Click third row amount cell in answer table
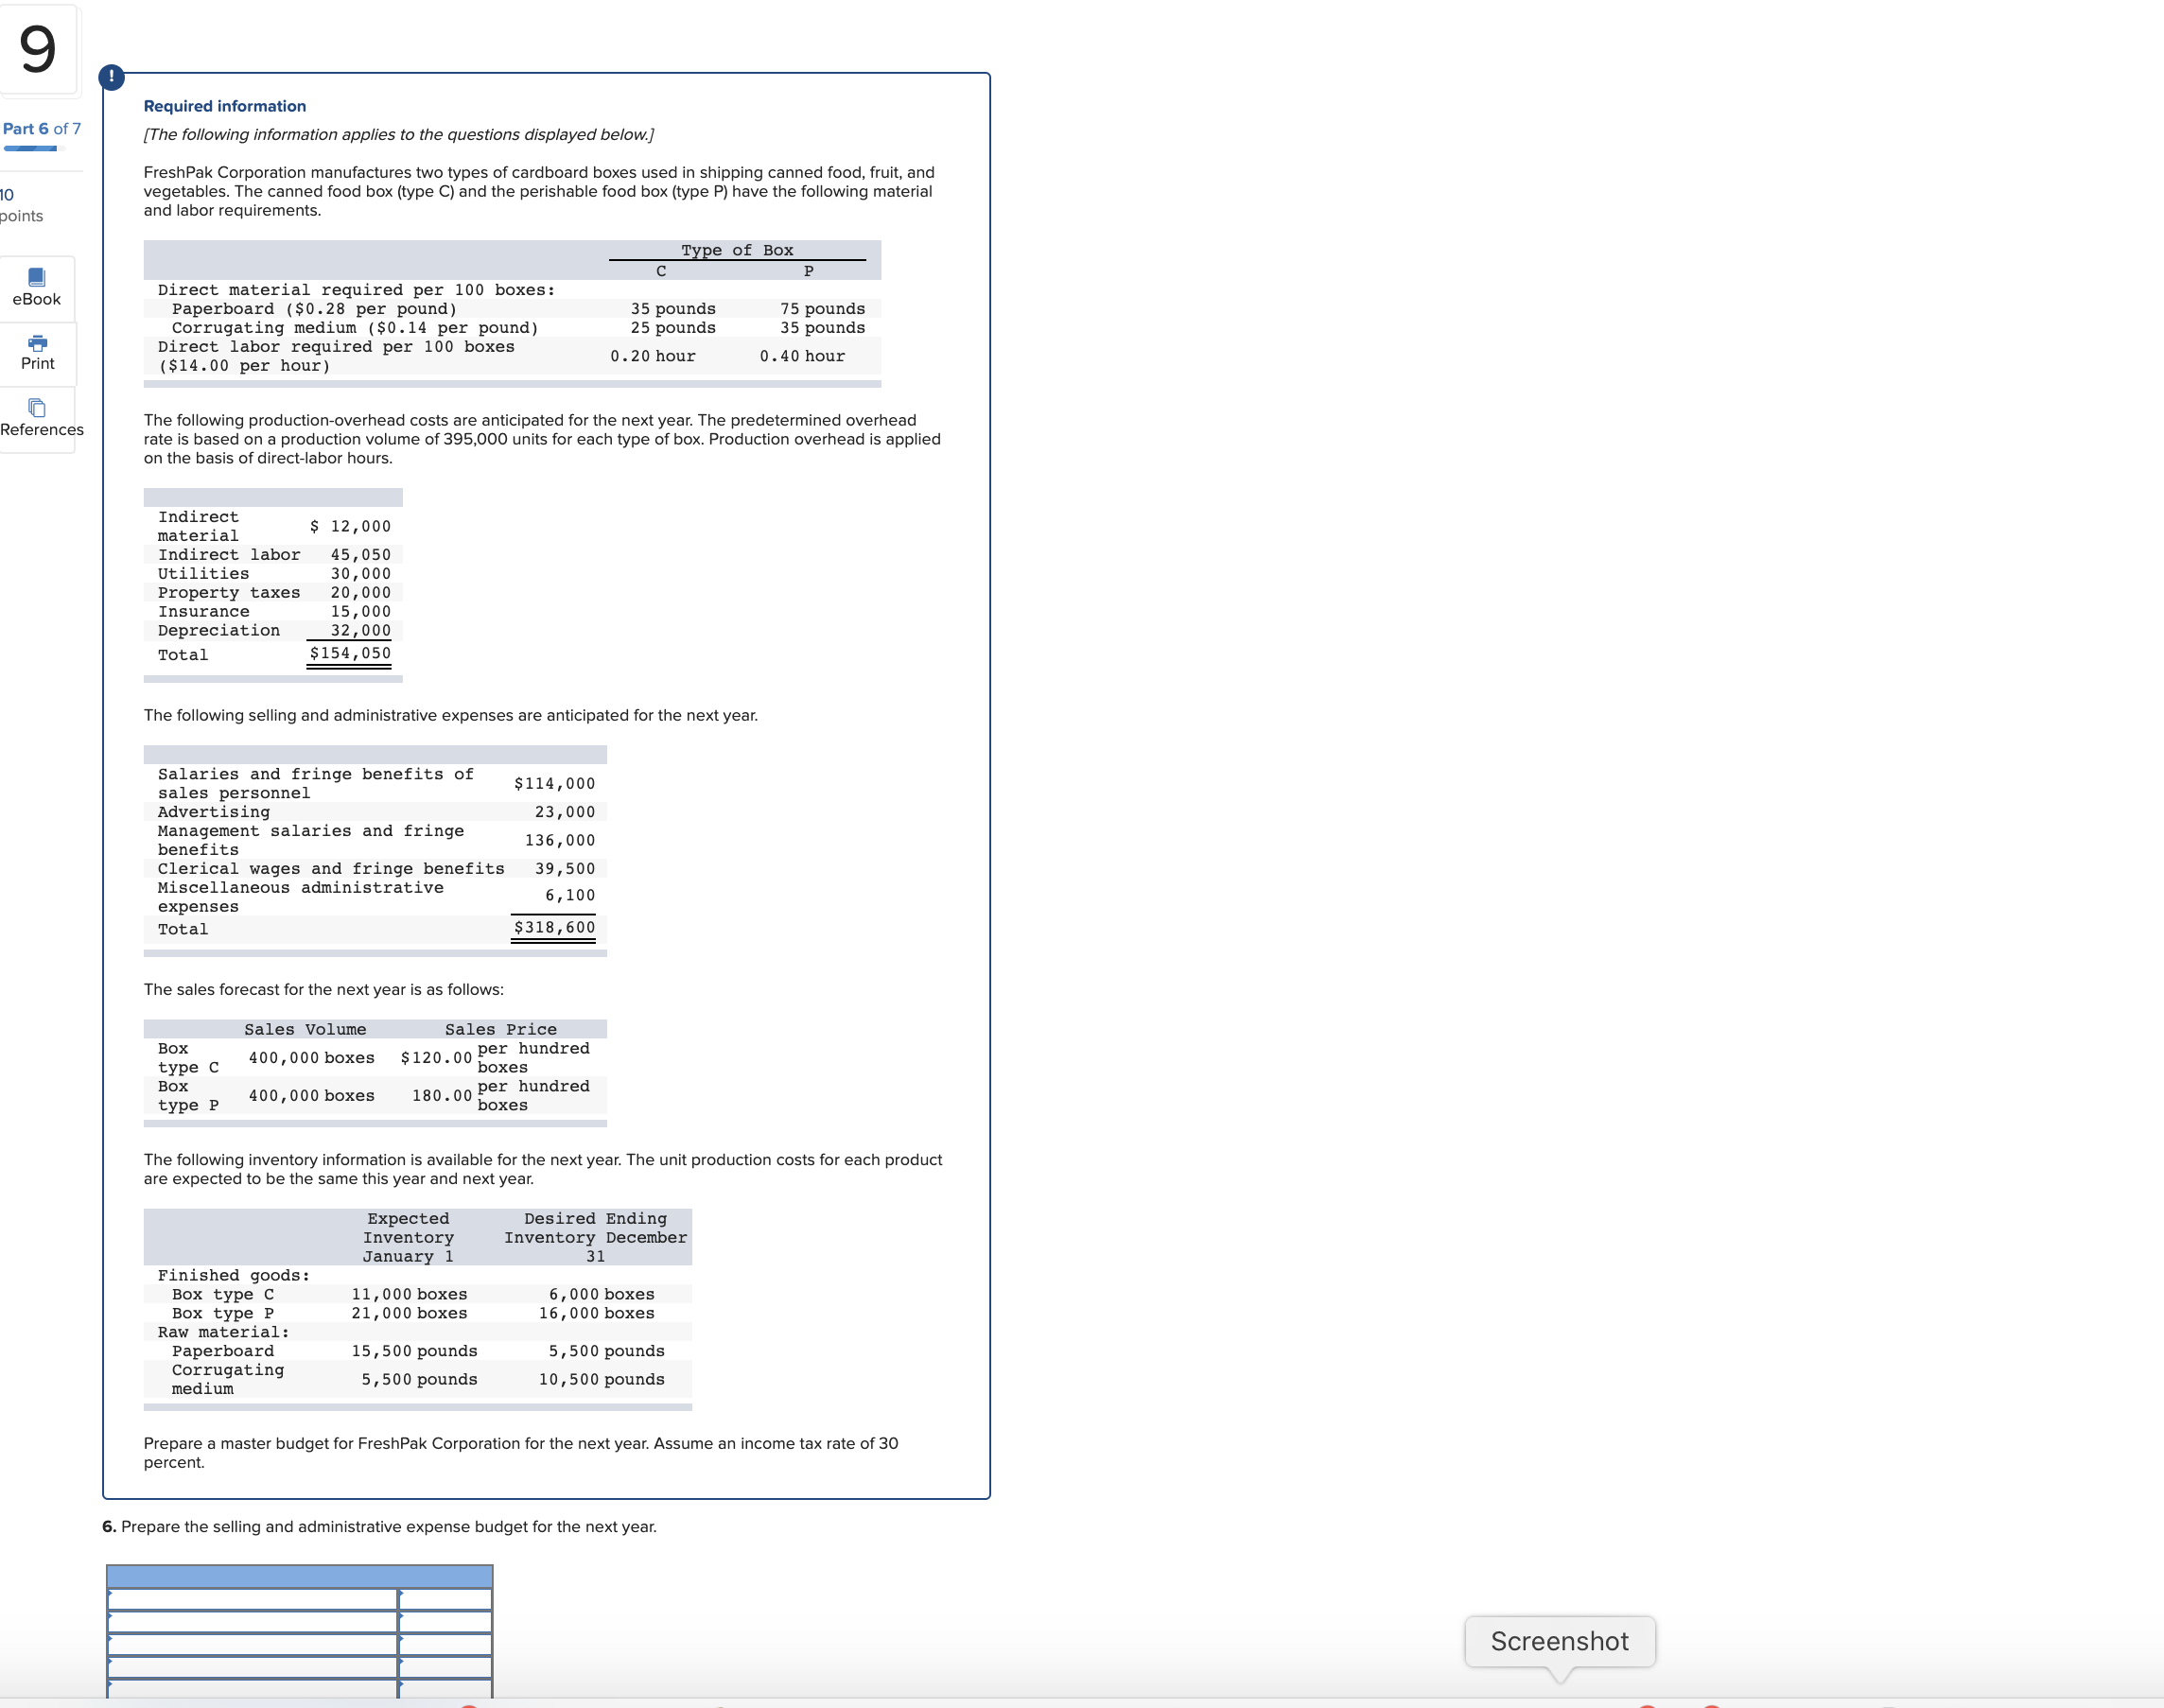This screenshot has height=1708, width=2164. (x=445, y=1644)
